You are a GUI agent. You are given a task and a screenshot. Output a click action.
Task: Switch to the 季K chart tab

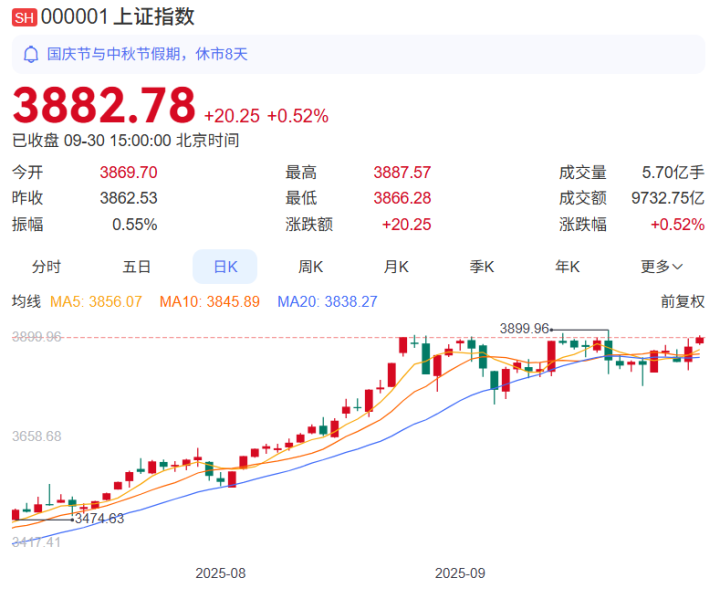tap(482, 266)
